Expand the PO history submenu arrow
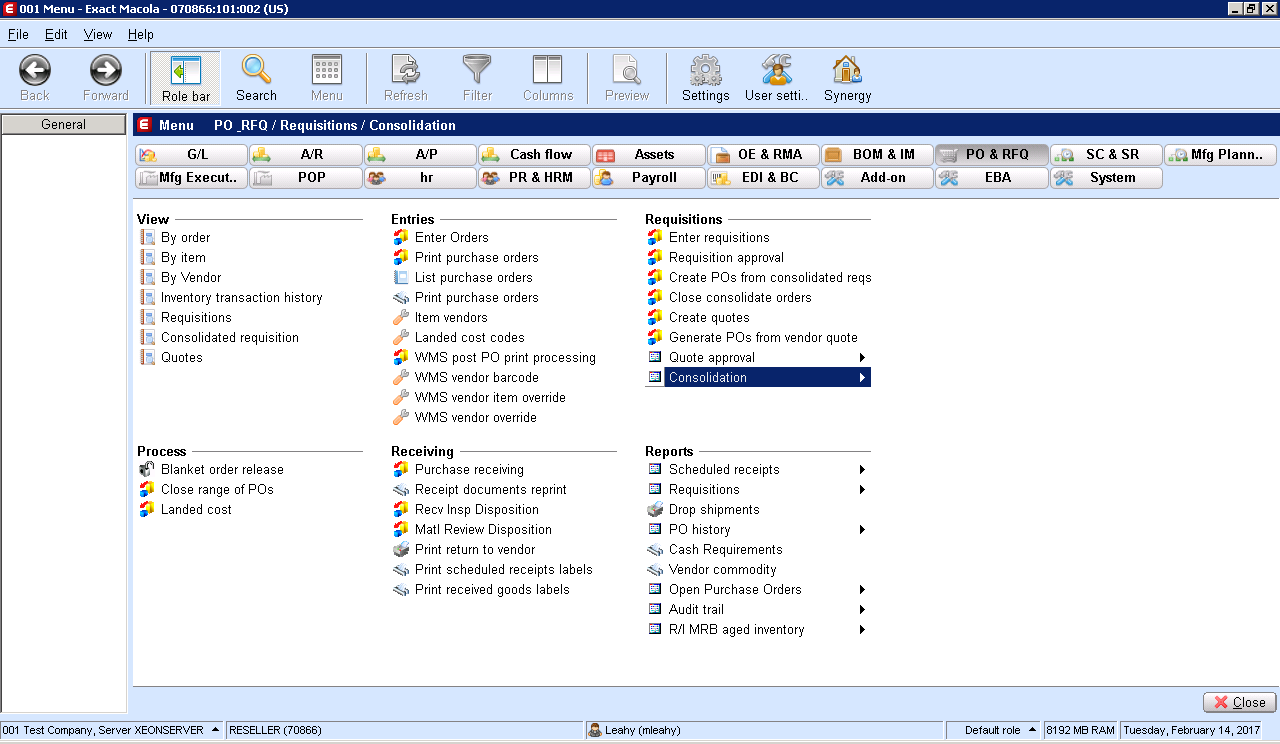1280x744 pixels. [x=862, y=529]
